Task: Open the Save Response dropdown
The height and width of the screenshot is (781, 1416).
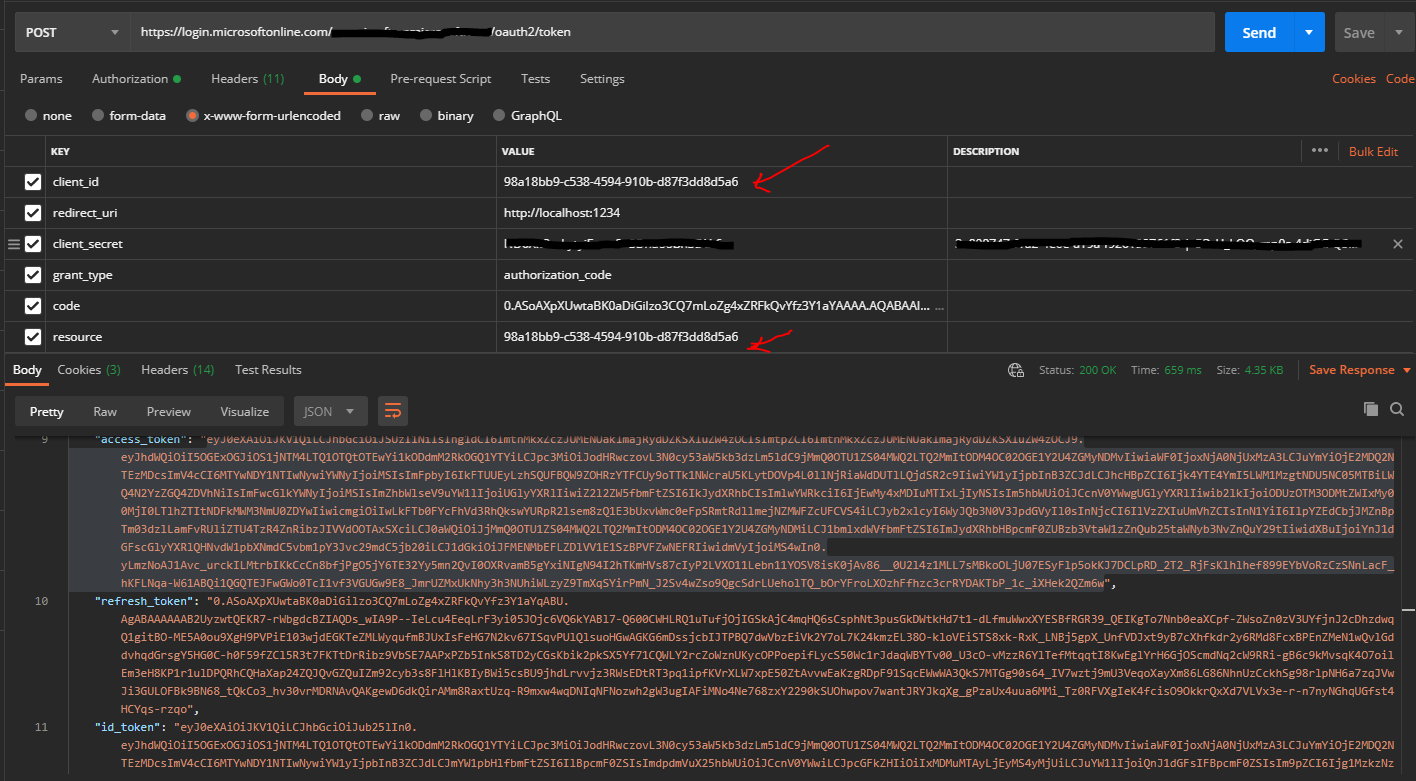Action: pos(1359,370)
